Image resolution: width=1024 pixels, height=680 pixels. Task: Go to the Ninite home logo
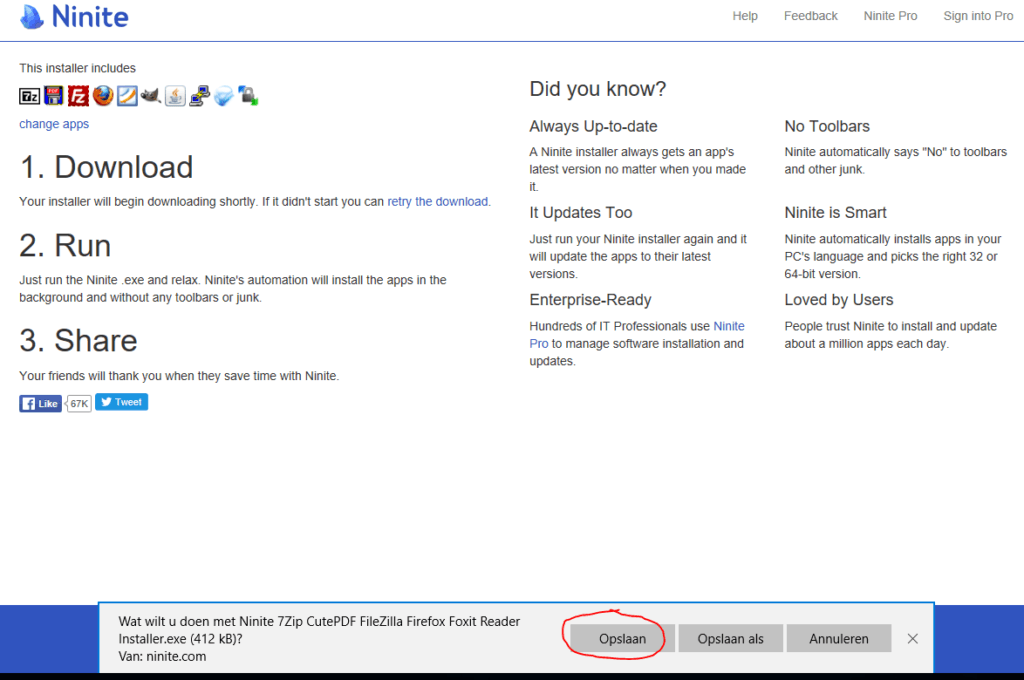point(74,17)
